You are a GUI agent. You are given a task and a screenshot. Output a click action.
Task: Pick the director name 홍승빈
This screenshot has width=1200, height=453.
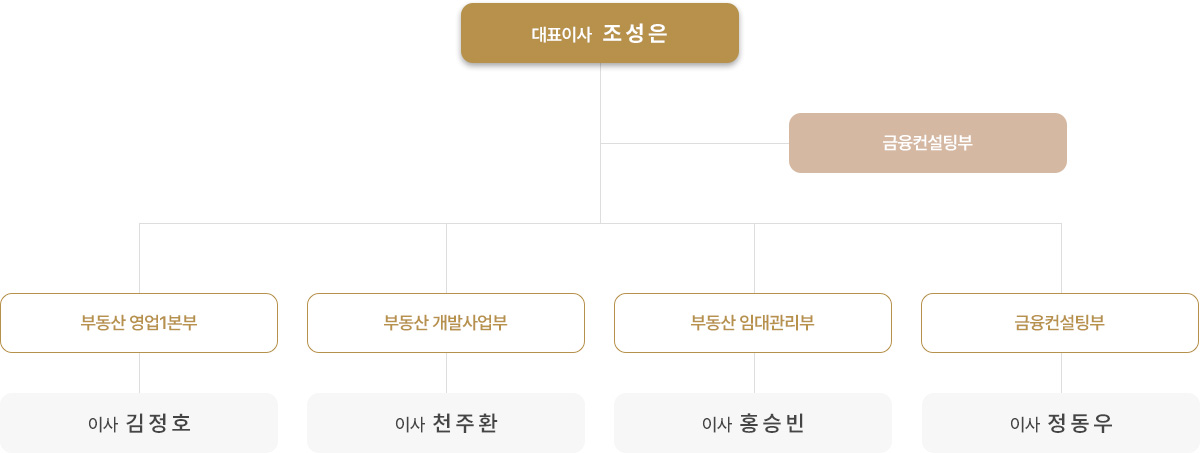coord(773,423)
